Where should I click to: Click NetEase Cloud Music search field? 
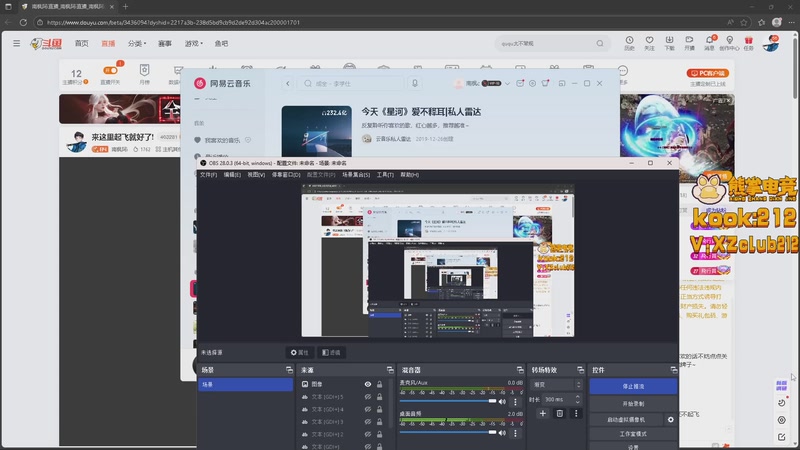click(x=351, y=83)
